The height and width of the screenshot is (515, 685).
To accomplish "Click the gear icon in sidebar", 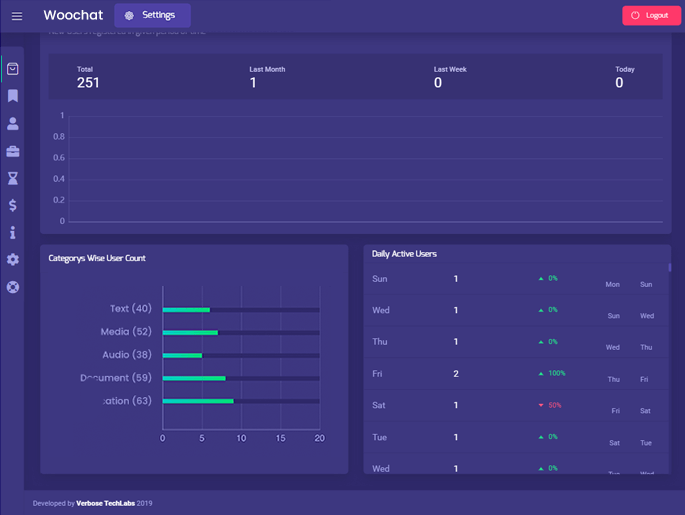I will 13,259.
